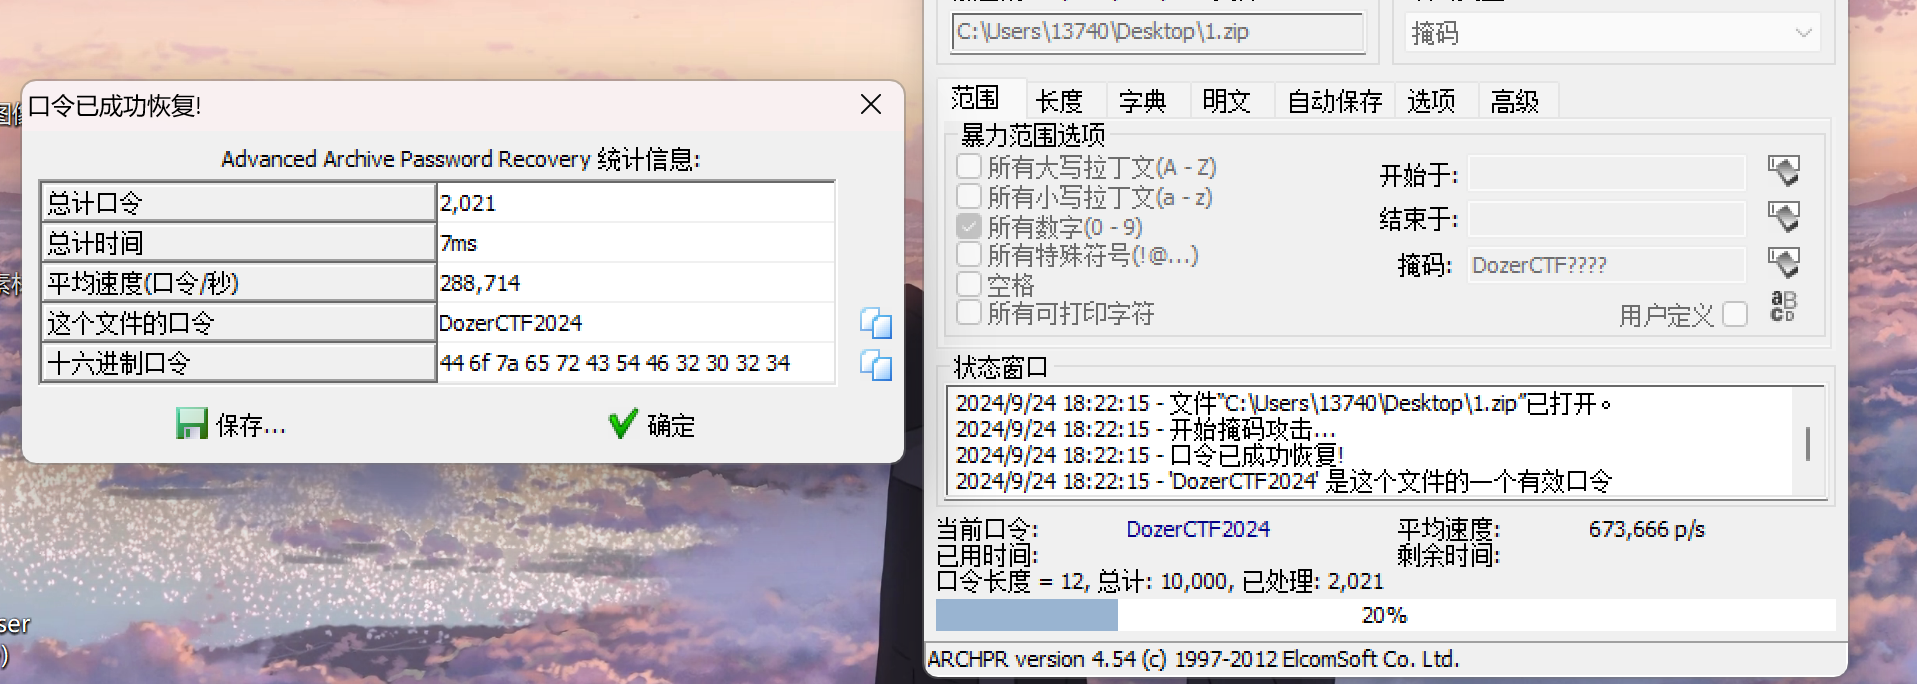This screenshot has width=1917, height=684.
Task: Click the icon beside 结束于 field
Action: tap(1783, 217)
